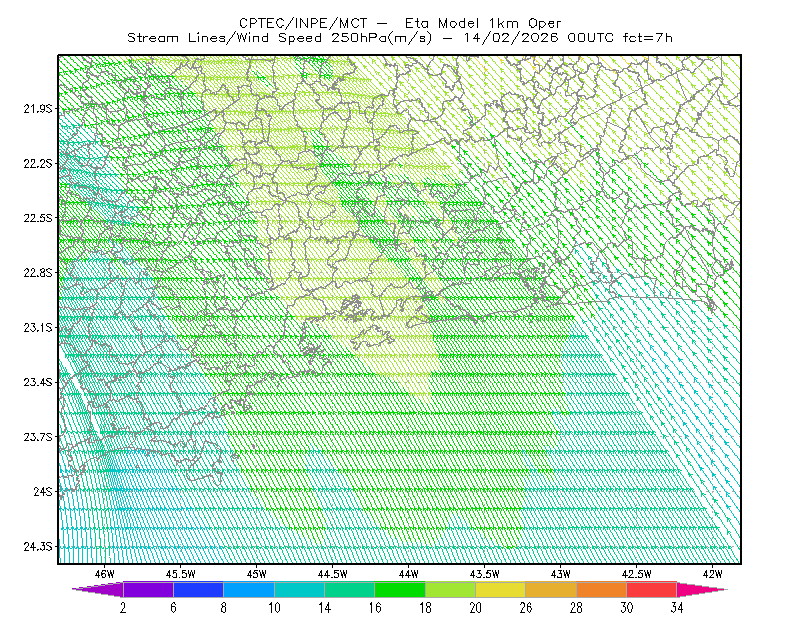
Task: Select the gold color bar segment
Action: click(x=551, y=589)
